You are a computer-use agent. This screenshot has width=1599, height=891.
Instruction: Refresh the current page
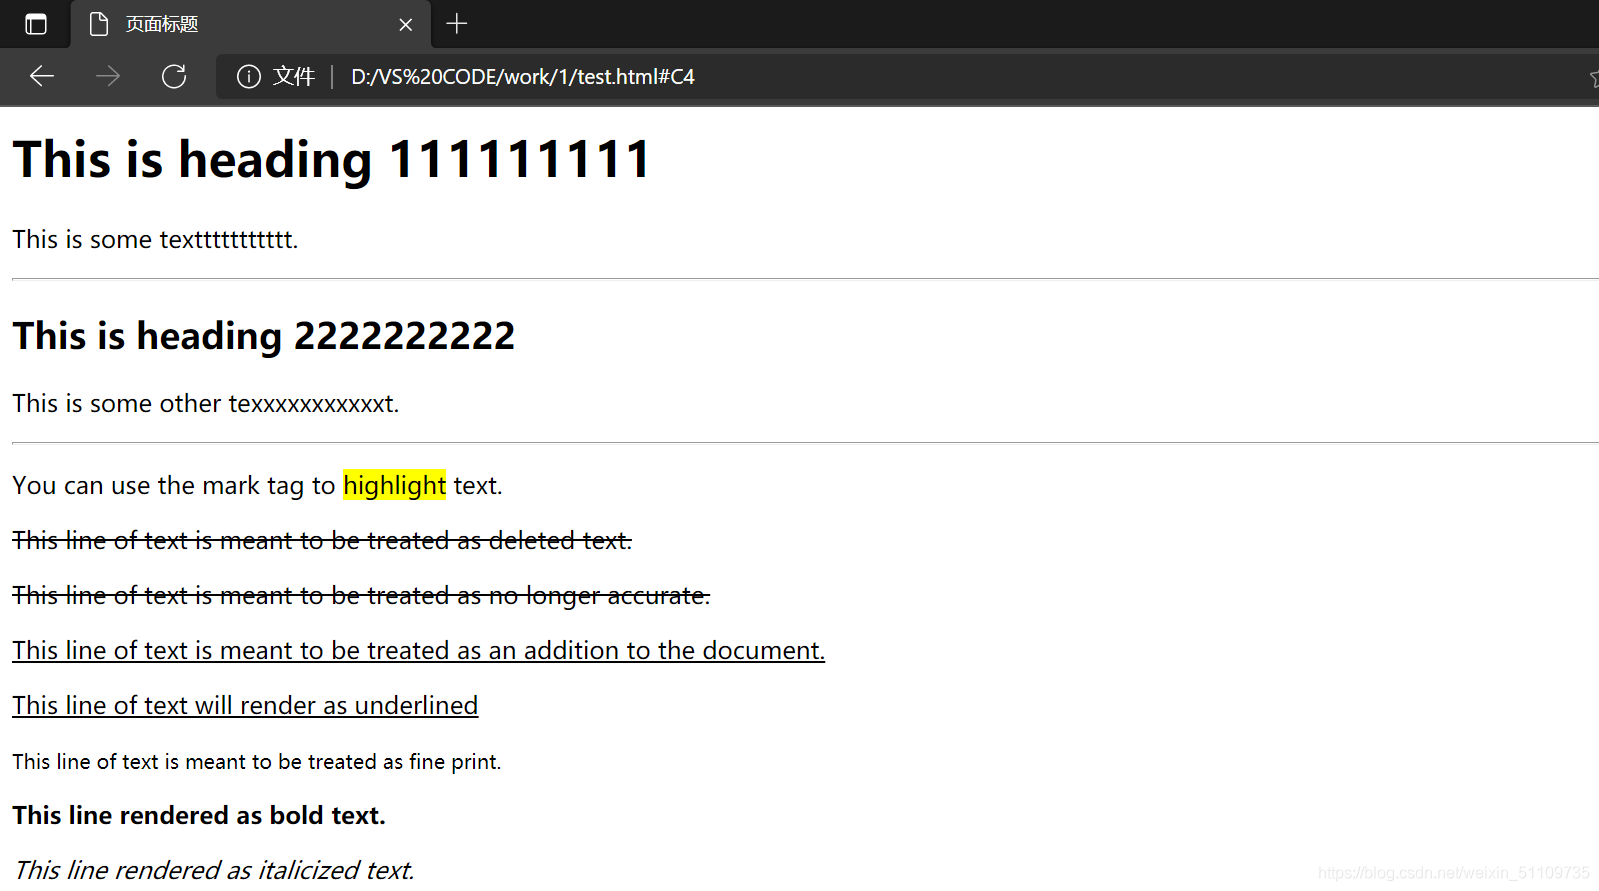[174, 76]
